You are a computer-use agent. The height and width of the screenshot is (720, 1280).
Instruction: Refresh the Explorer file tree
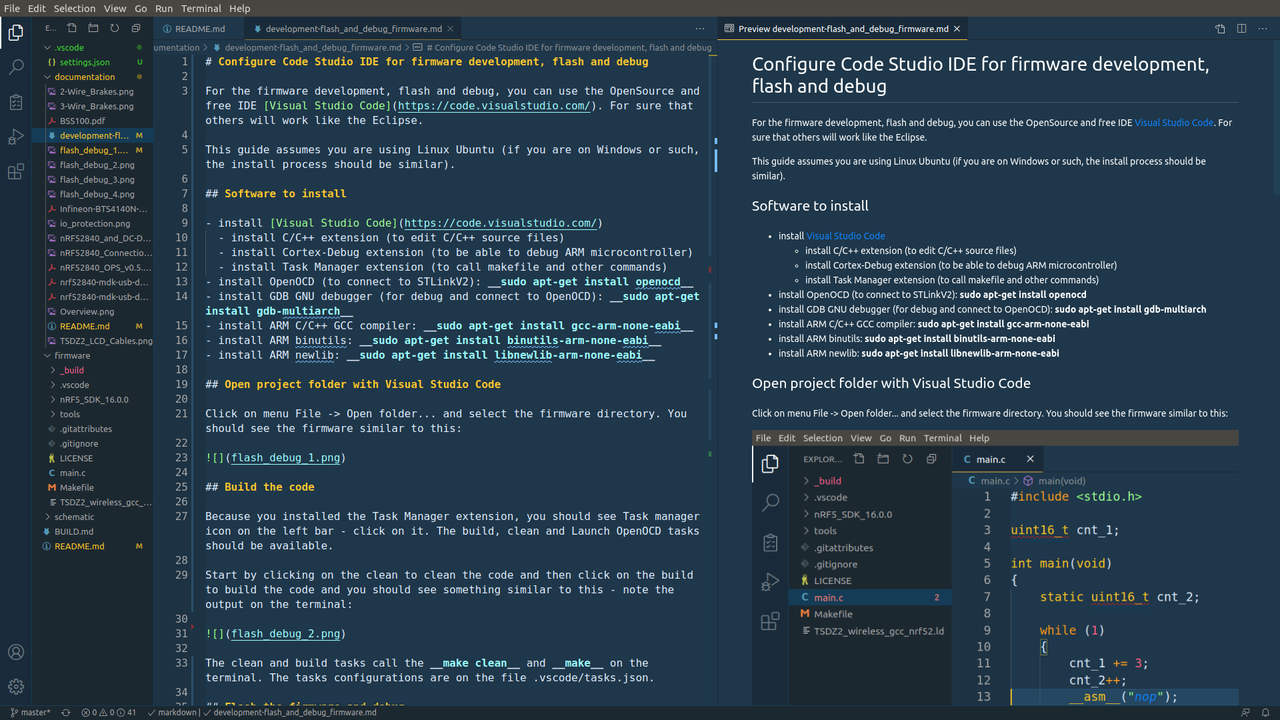coord(114,29)
